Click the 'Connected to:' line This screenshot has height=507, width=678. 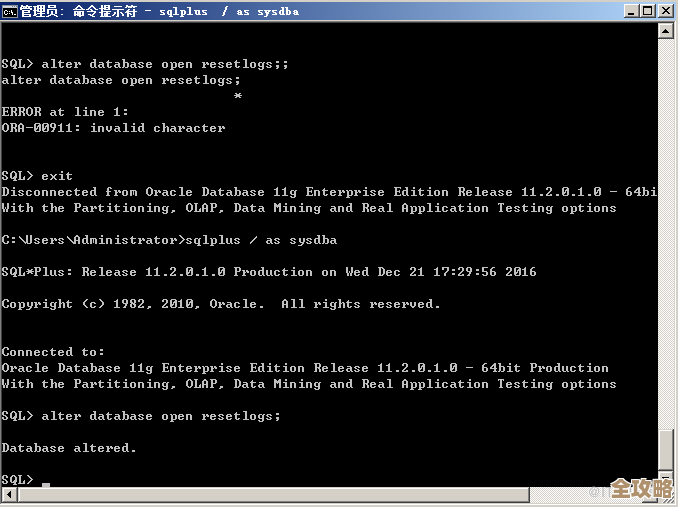53,352
